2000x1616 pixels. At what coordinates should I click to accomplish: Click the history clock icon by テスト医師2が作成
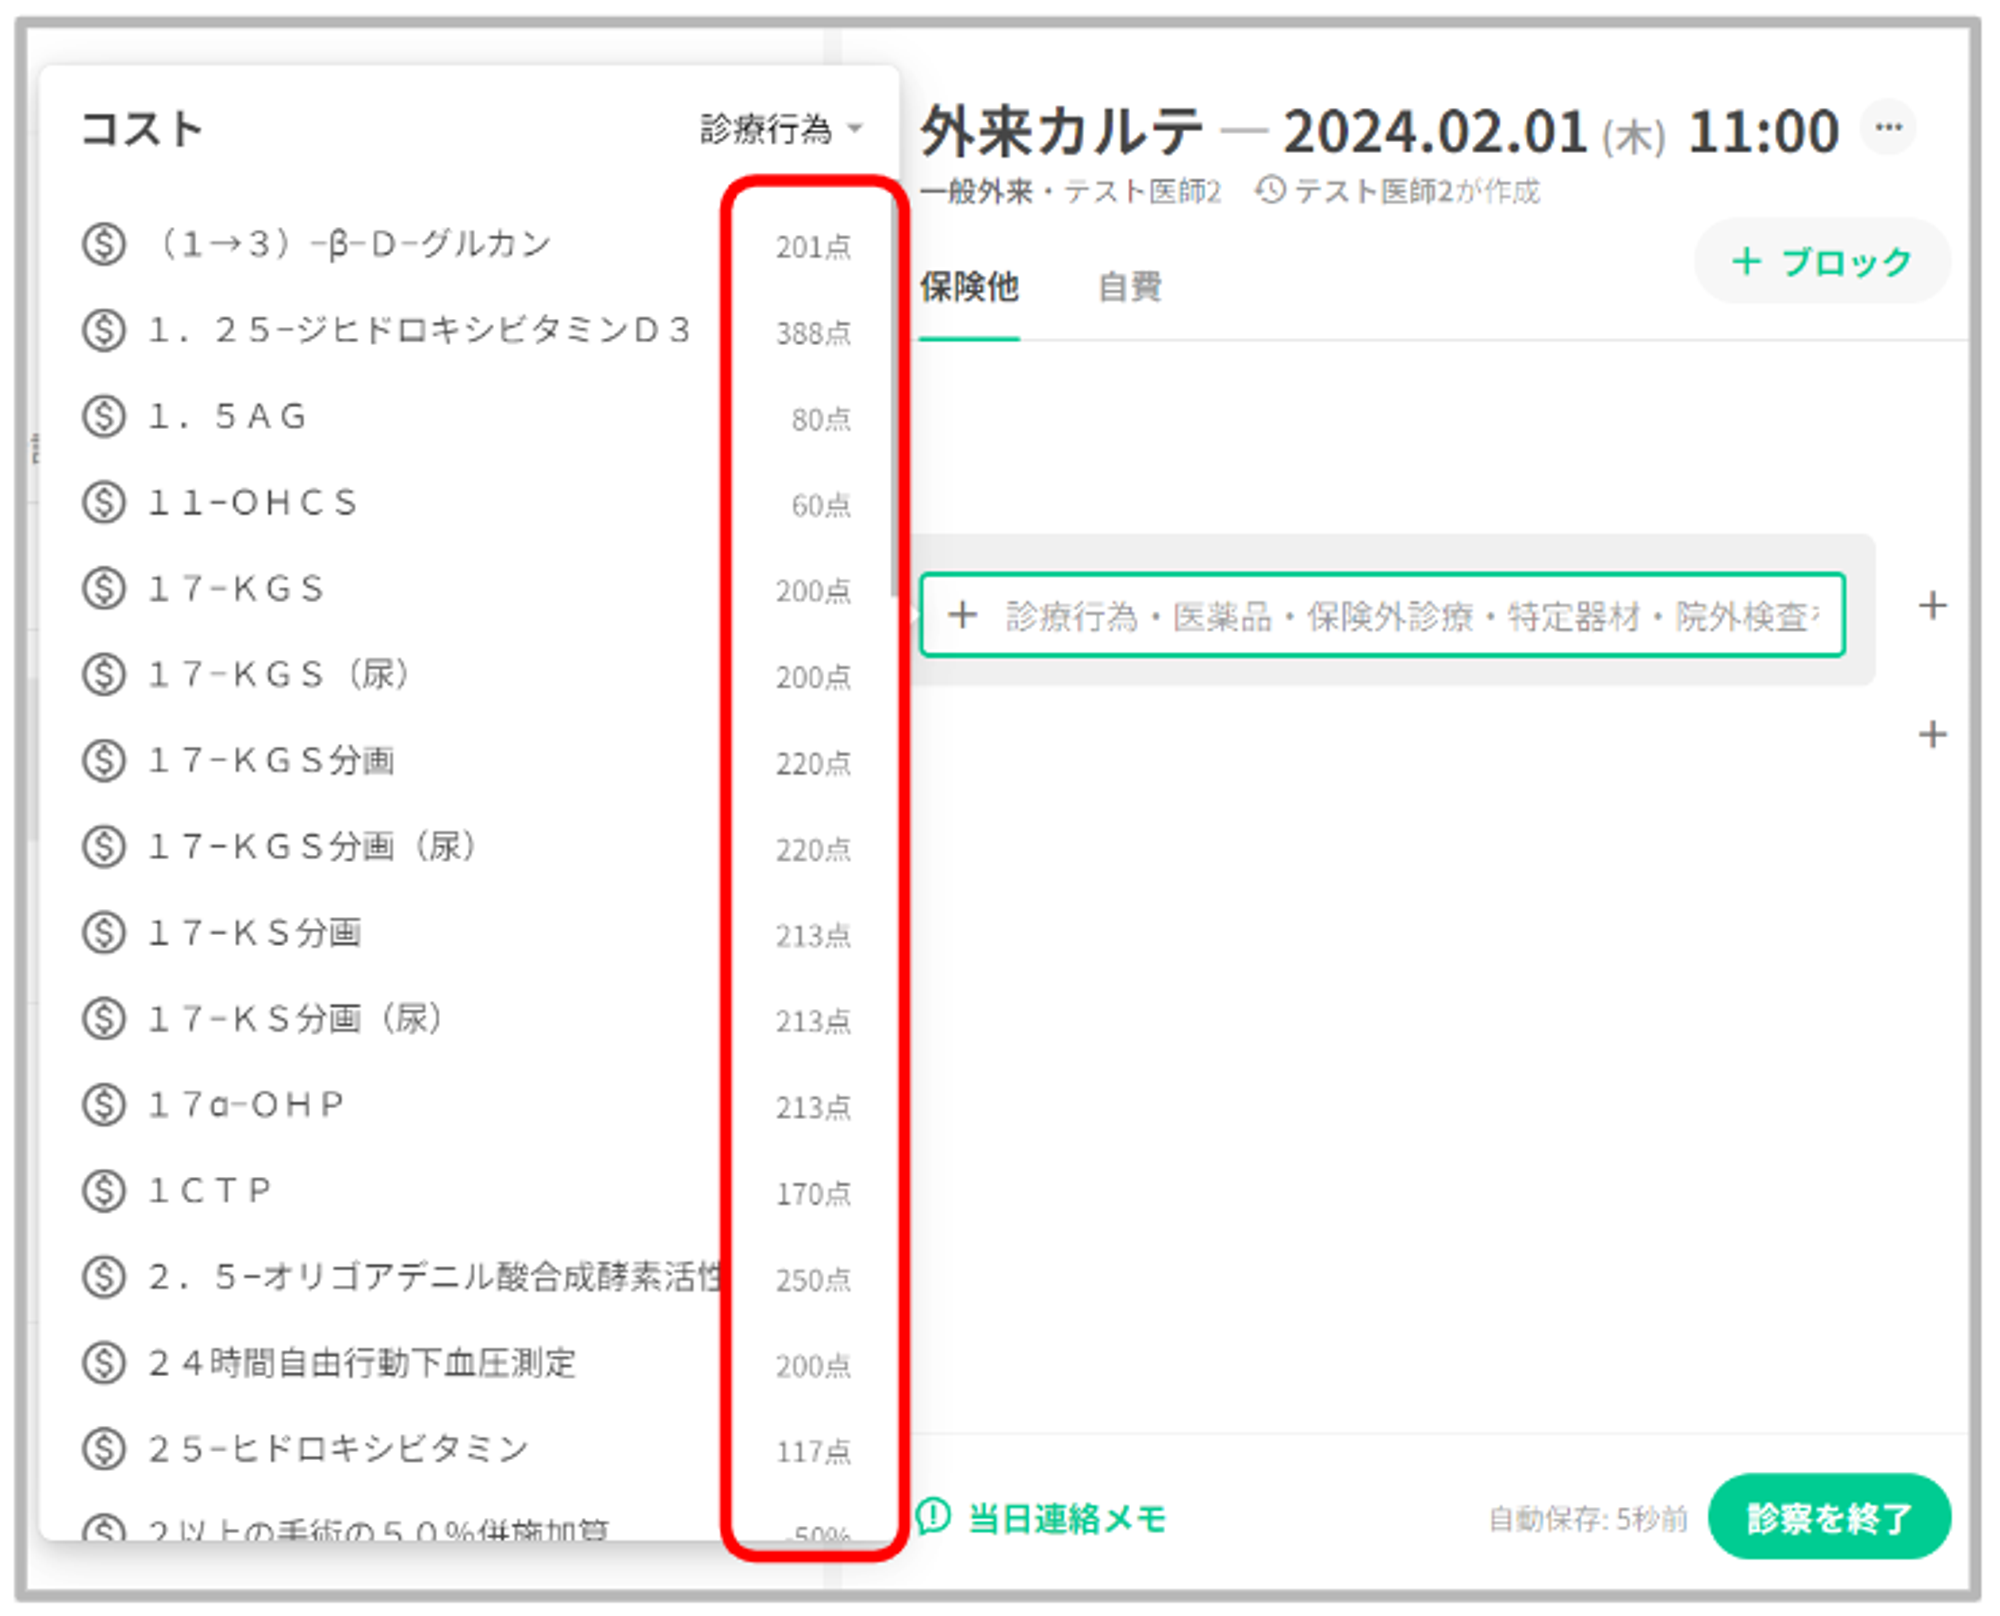pyautogui.click(x=1270, y=190)
